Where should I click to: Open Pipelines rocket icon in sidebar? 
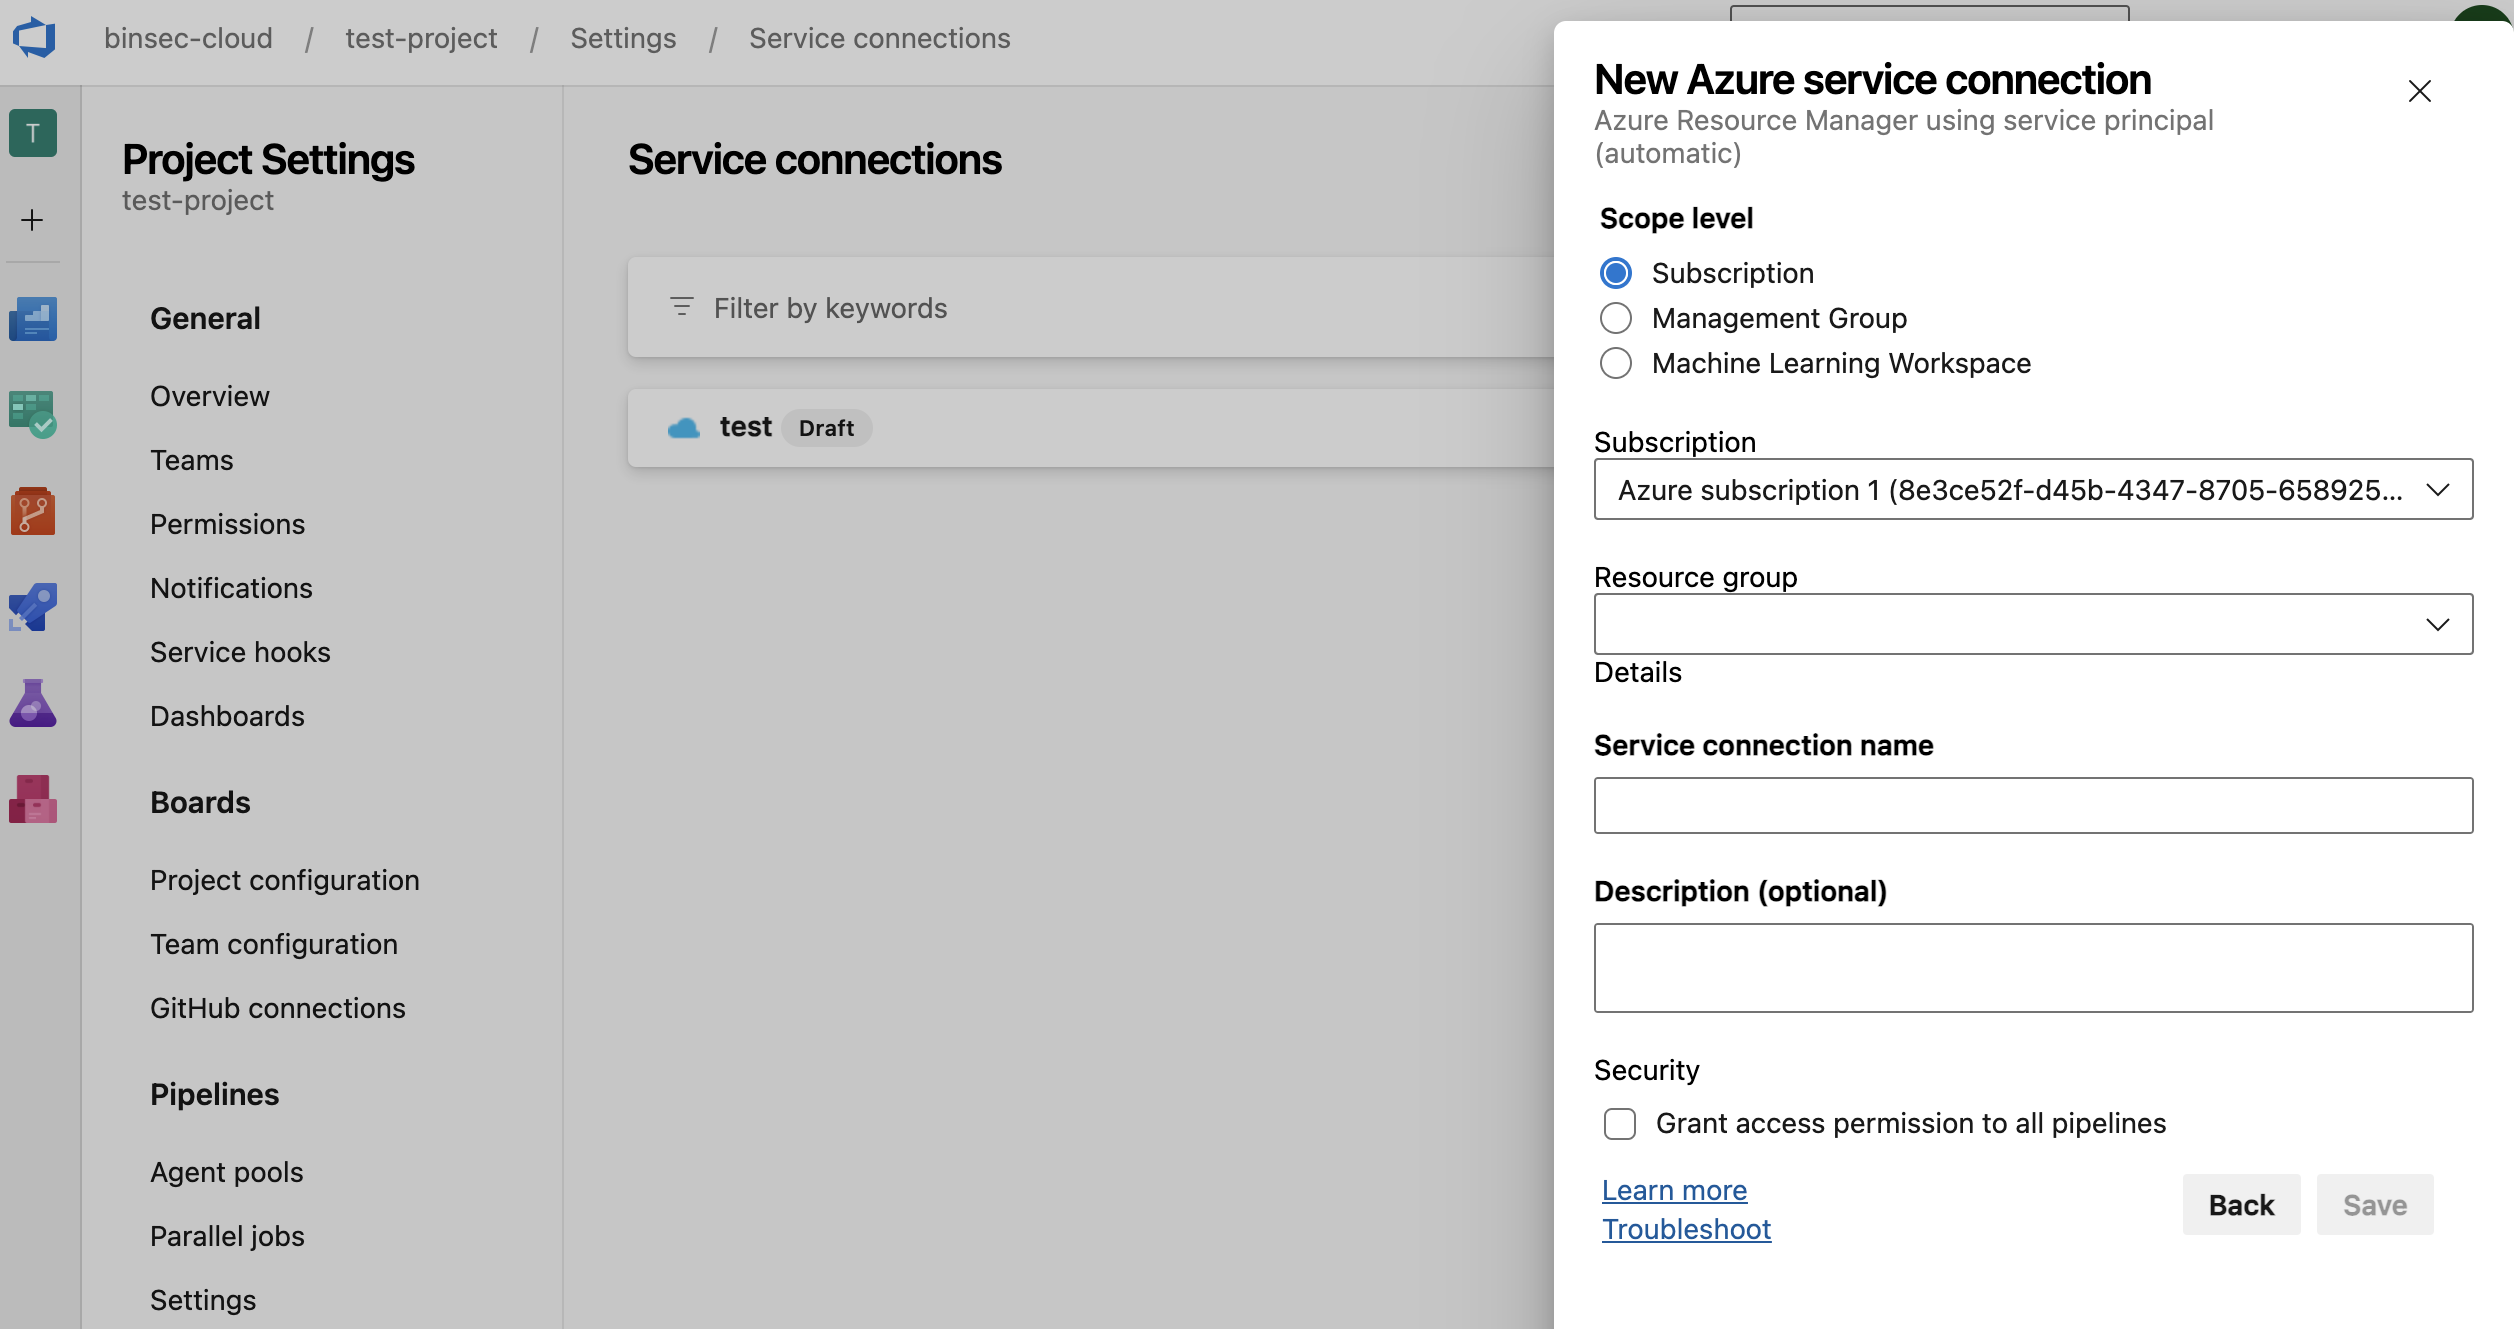click(33, 606)
